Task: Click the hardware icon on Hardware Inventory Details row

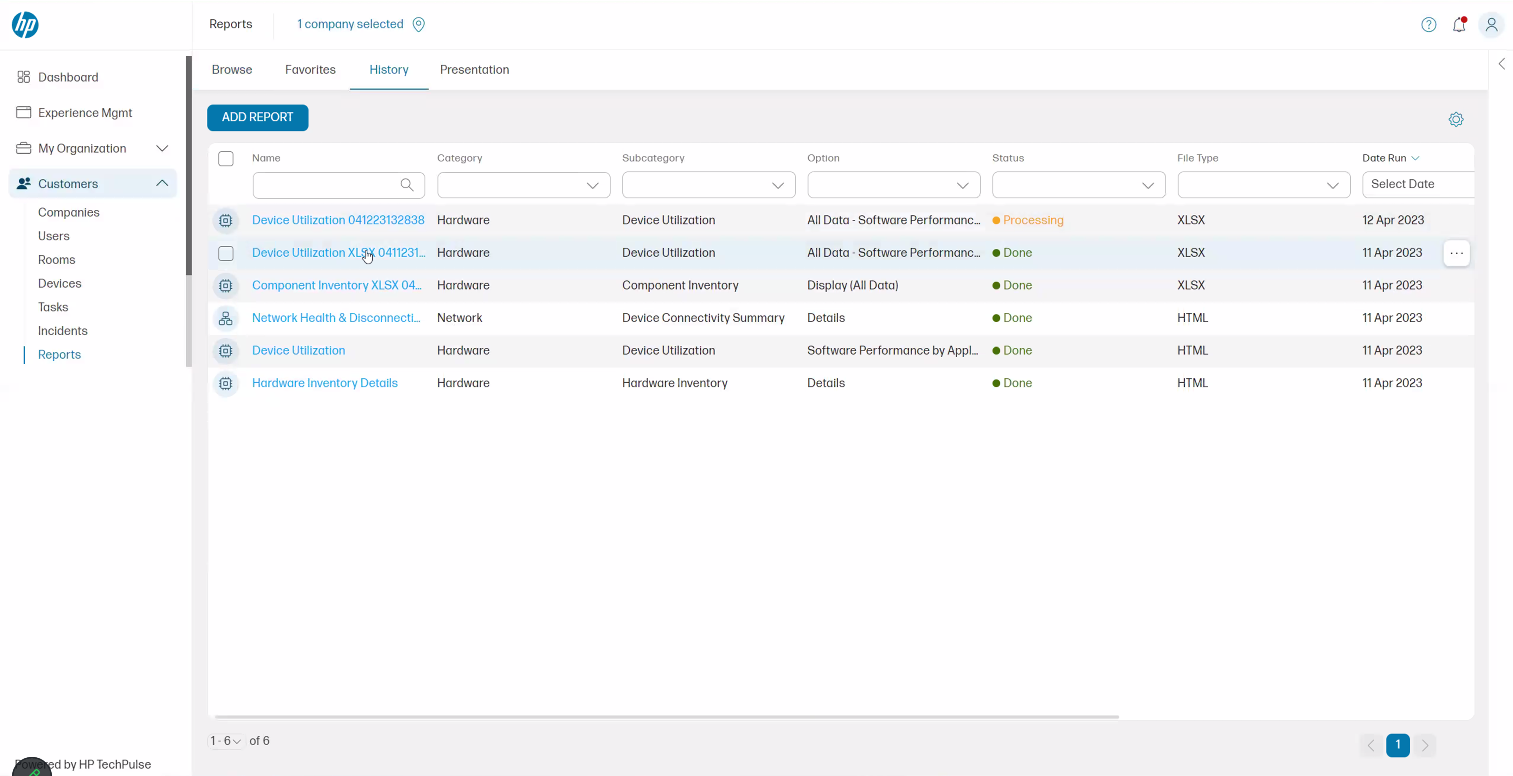Action: pyautogui.click(x=225, y=383)
